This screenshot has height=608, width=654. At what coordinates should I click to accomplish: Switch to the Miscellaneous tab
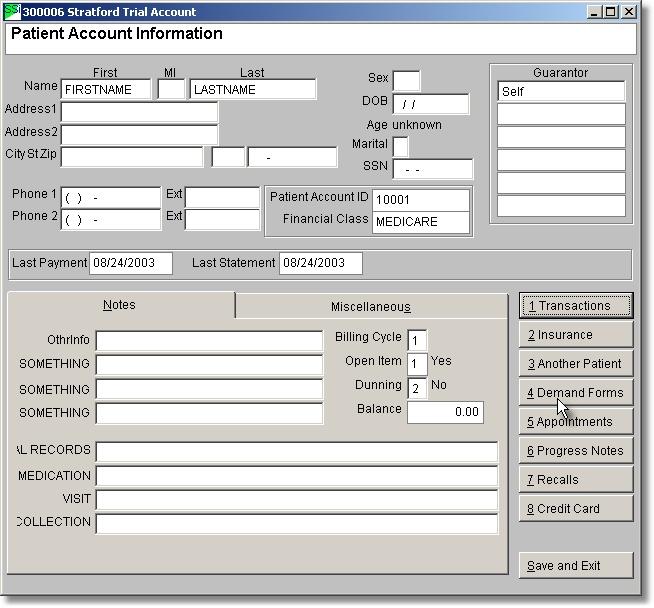point(371,307)
